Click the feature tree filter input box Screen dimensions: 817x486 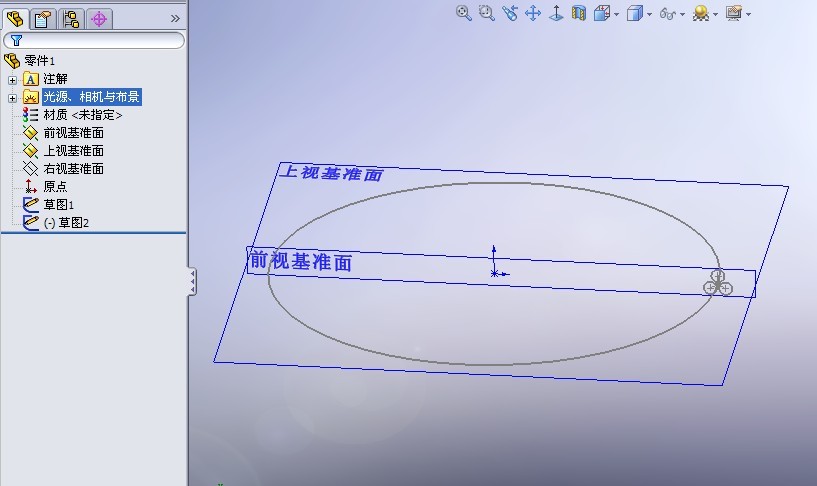click(x=94, y=40)
